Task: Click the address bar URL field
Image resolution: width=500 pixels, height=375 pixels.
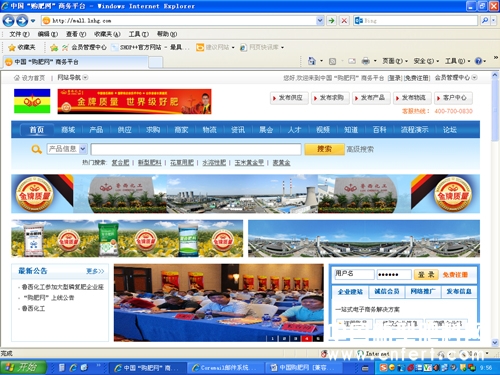Action: click(x=179, y=21)
